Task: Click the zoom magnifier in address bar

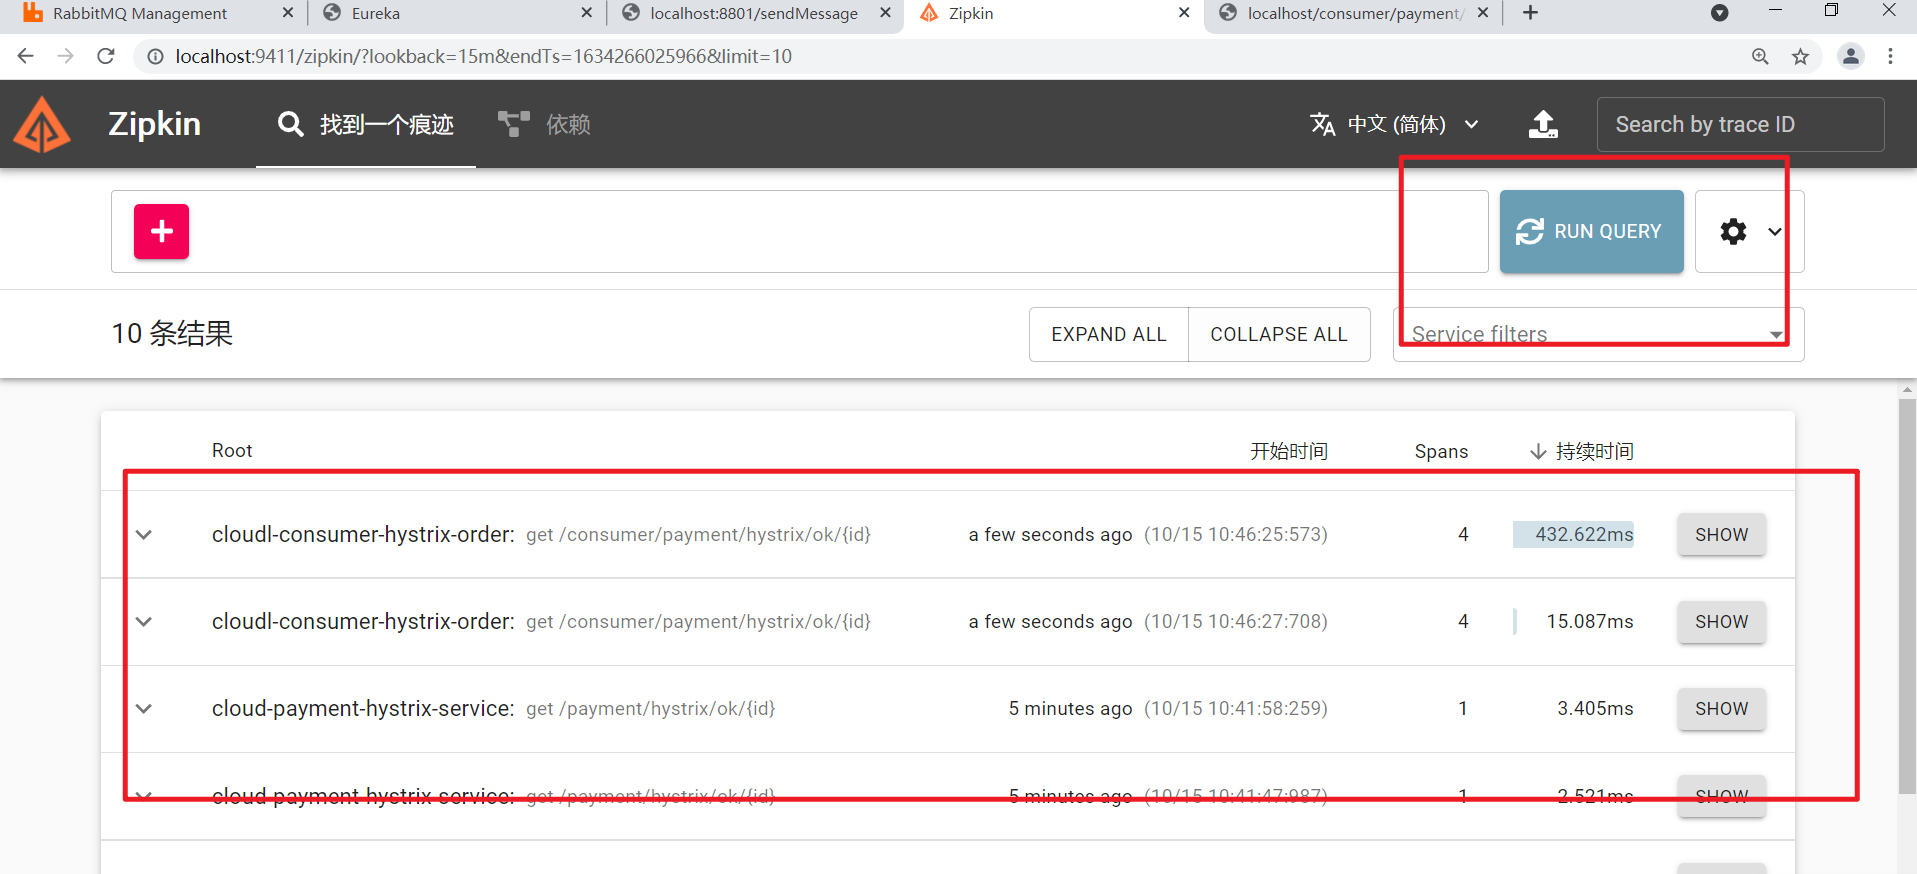Action: [x=1760, y=56]
